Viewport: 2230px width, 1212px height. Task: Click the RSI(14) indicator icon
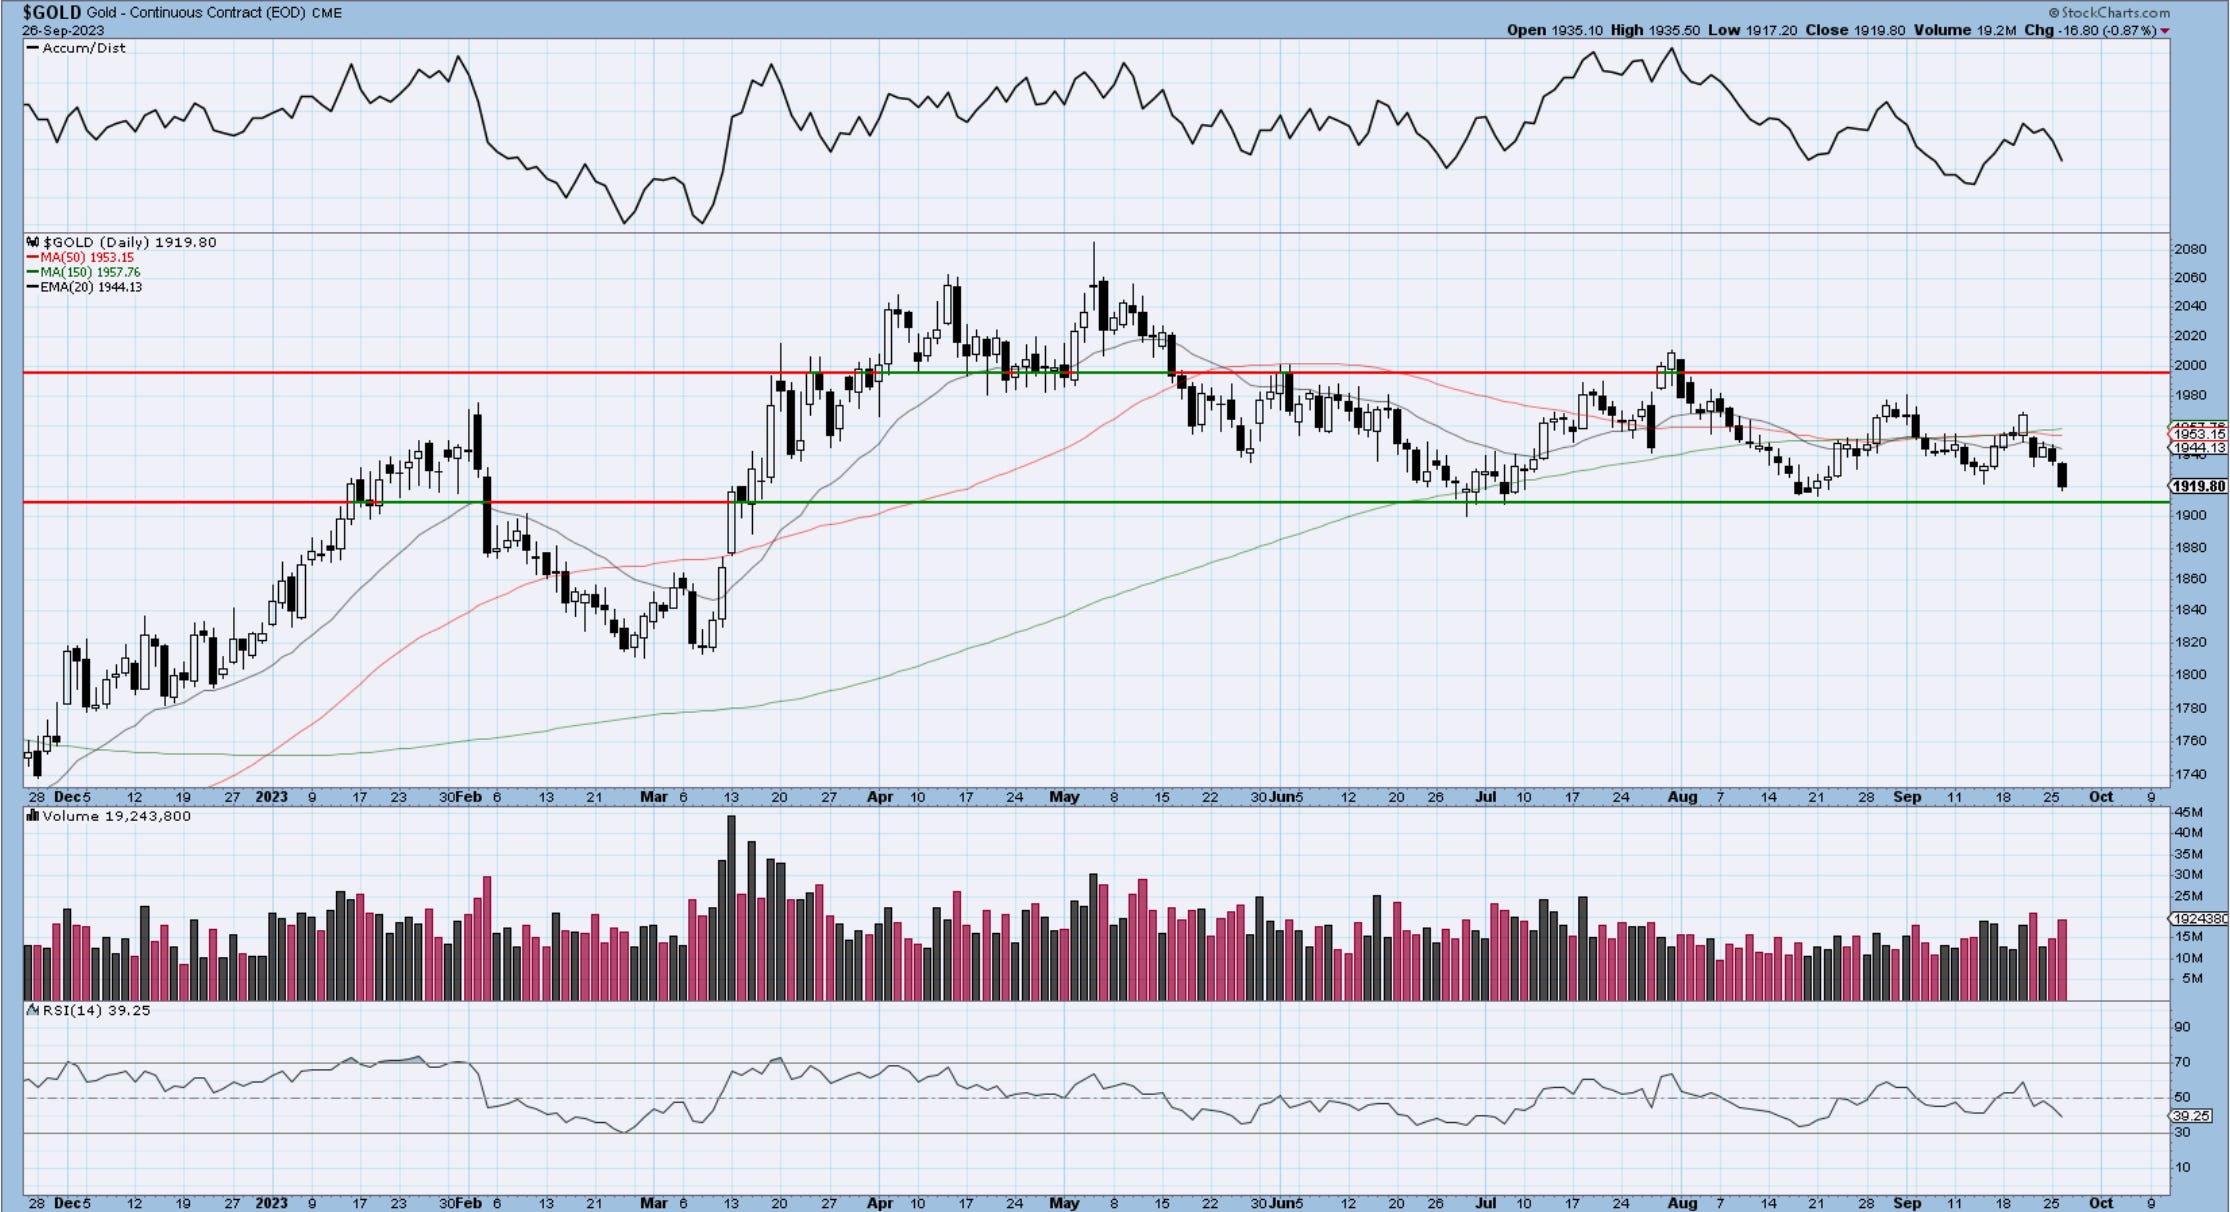[x=33, y=1010]
